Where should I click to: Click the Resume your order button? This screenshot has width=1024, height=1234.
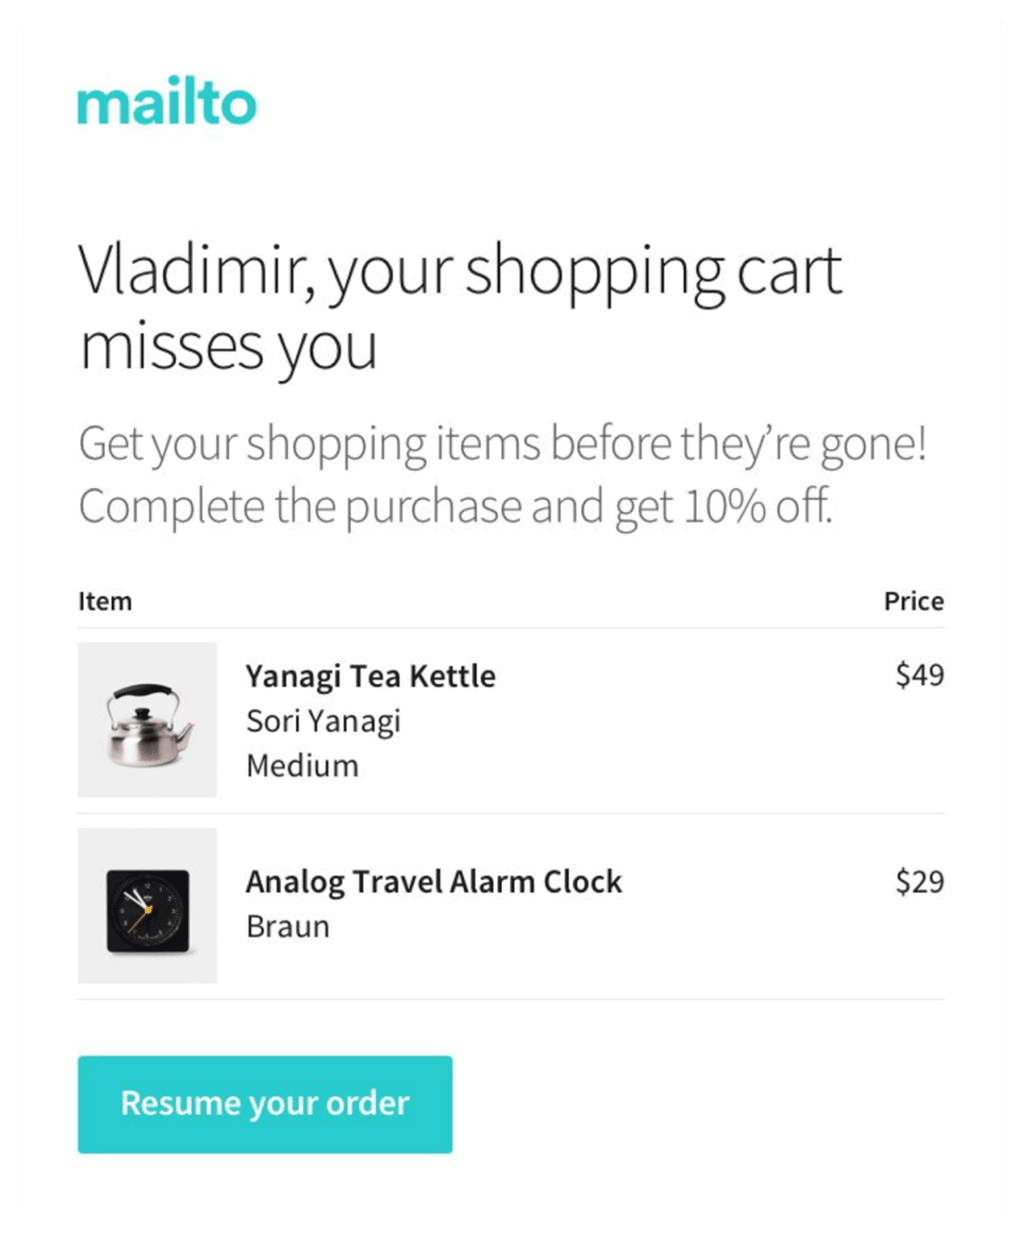(264, 1103)
